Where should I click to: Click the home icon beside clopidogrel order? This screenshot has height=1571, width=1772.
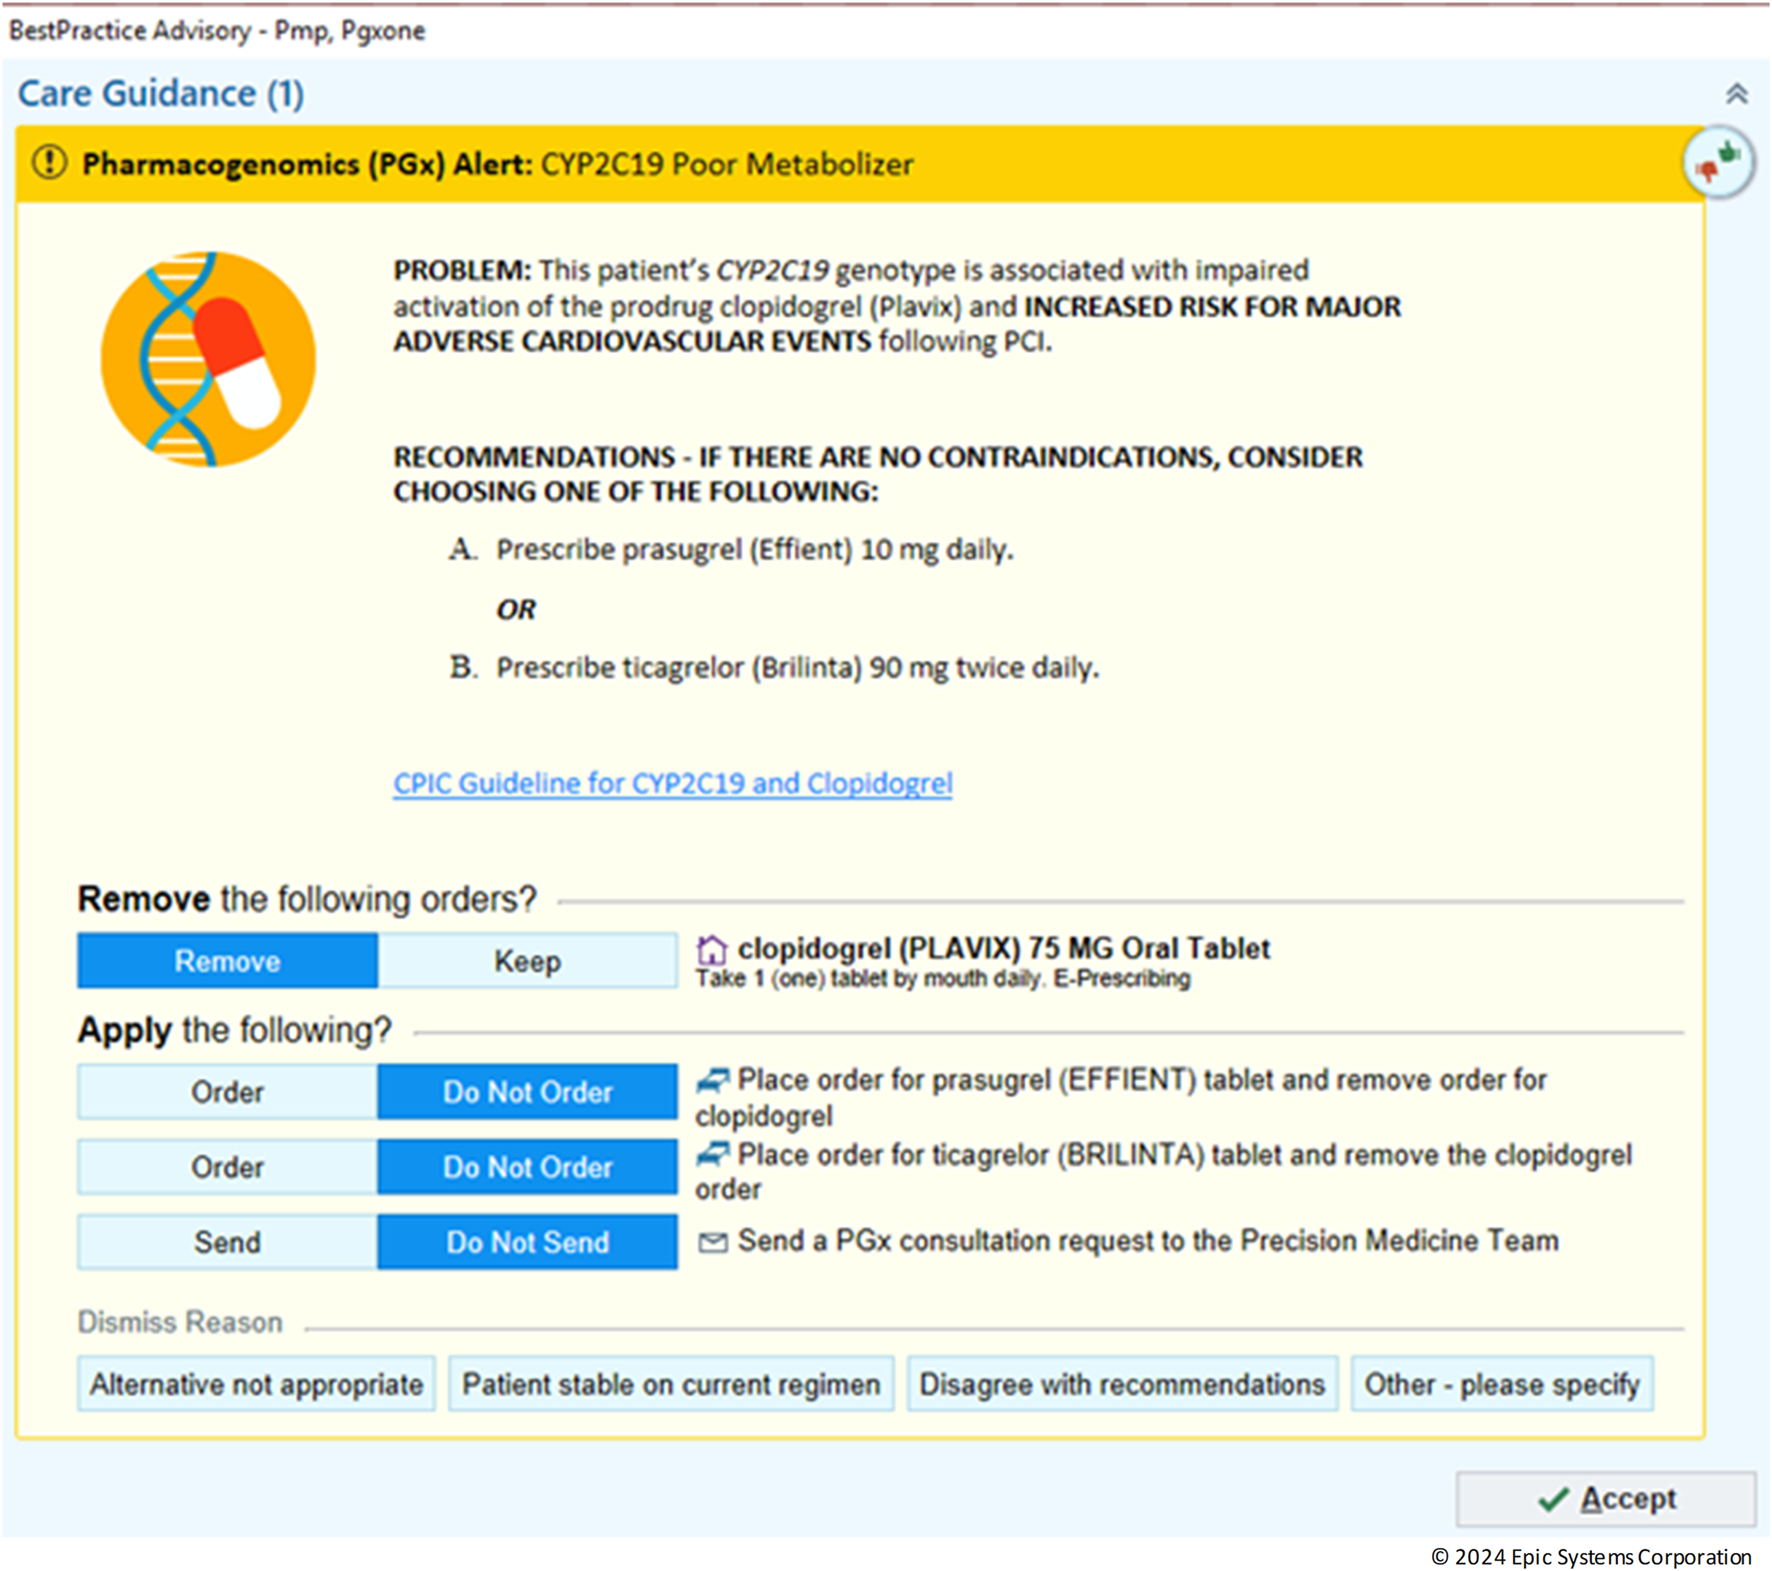pos(711,947)
